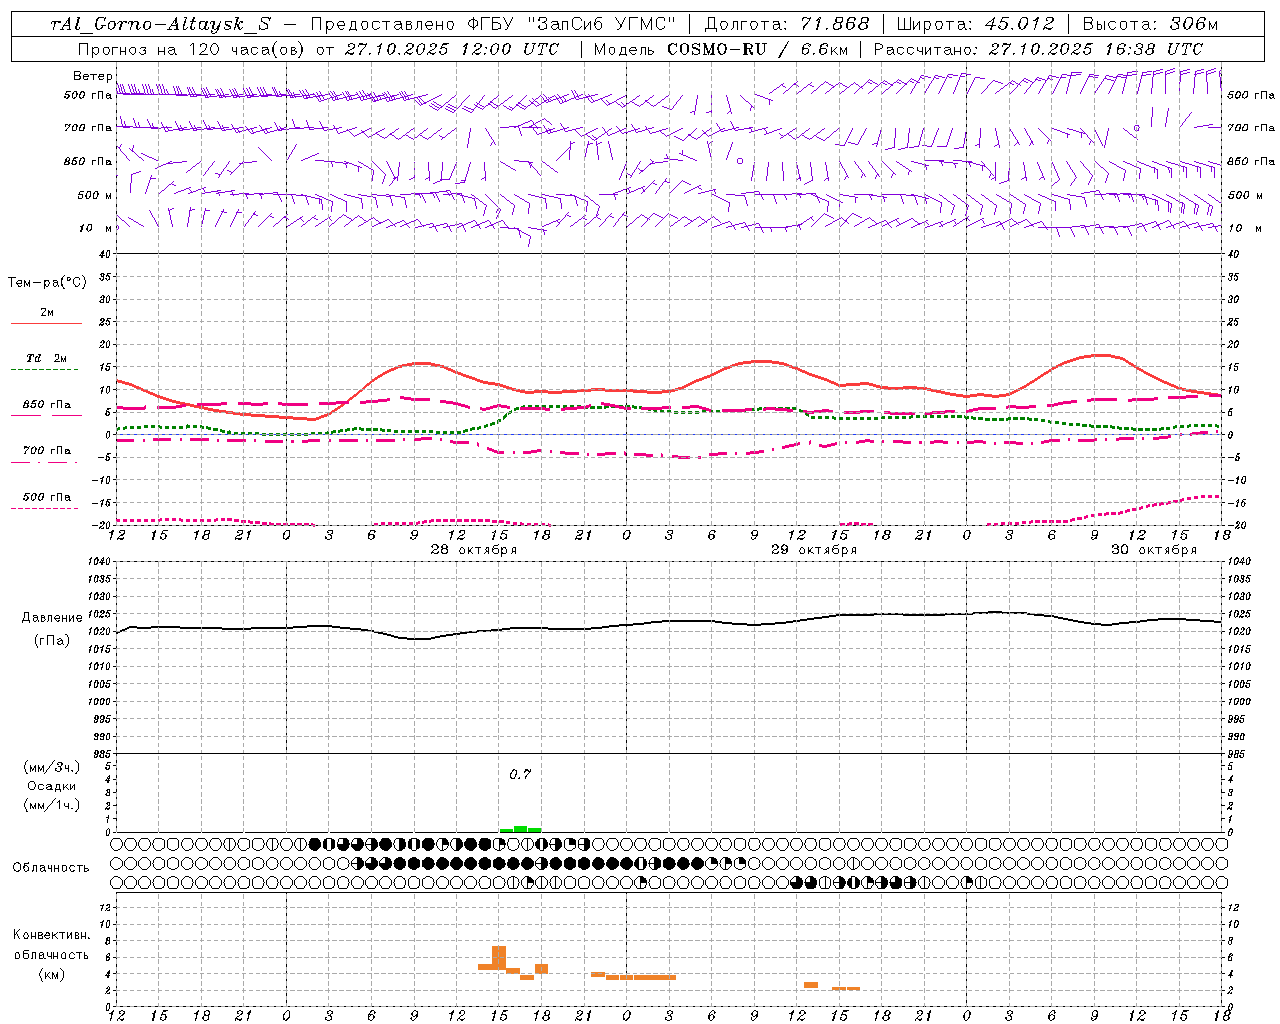The width and height of the screenshot is (1280, 1024).
Task: Click the provider text ФГБУ "ЗапСиб УГМС"
Action: 571,24
